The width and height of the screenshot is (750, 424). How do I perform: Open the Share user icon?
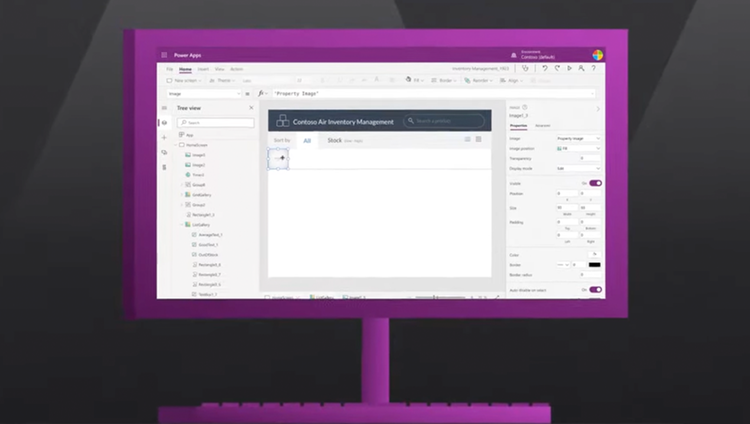click(x=581, y=68)
